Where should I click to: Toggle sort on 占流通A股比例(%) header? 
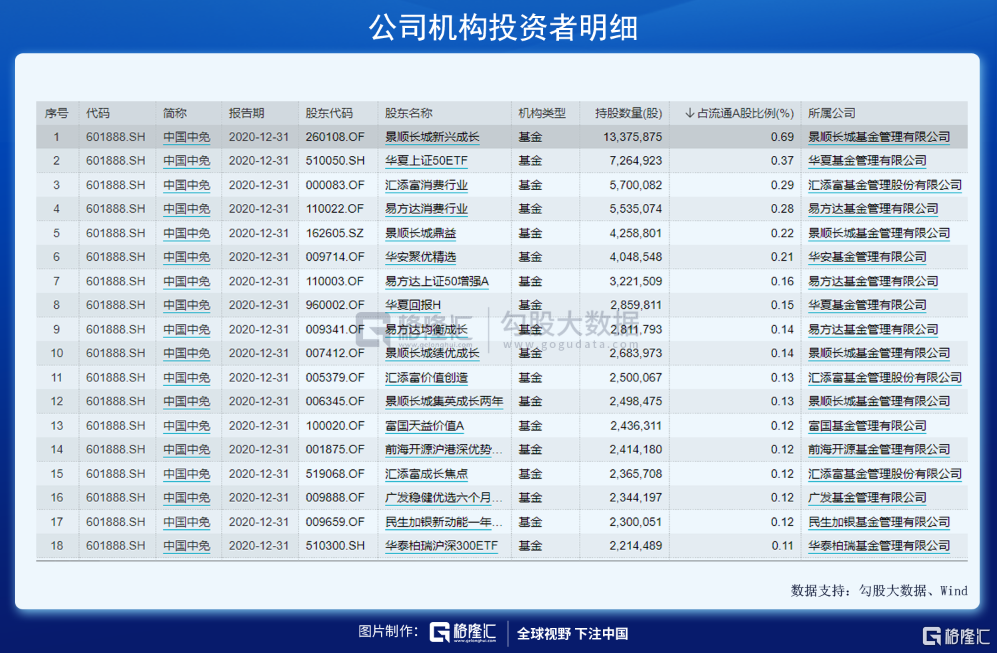tap(739, 113)
